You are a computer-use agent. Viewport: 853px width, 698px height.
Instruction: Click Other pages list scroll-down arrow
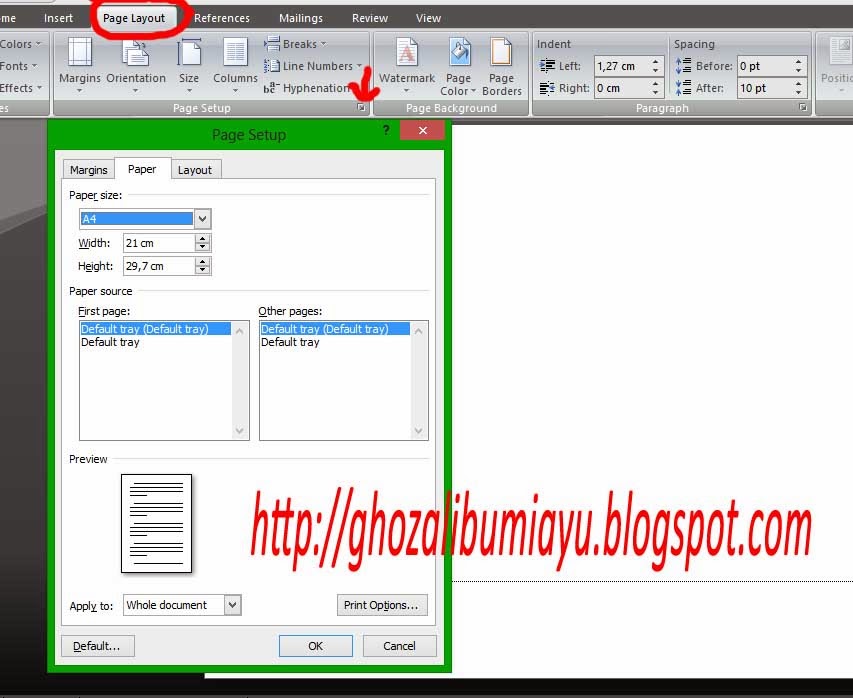418,431
